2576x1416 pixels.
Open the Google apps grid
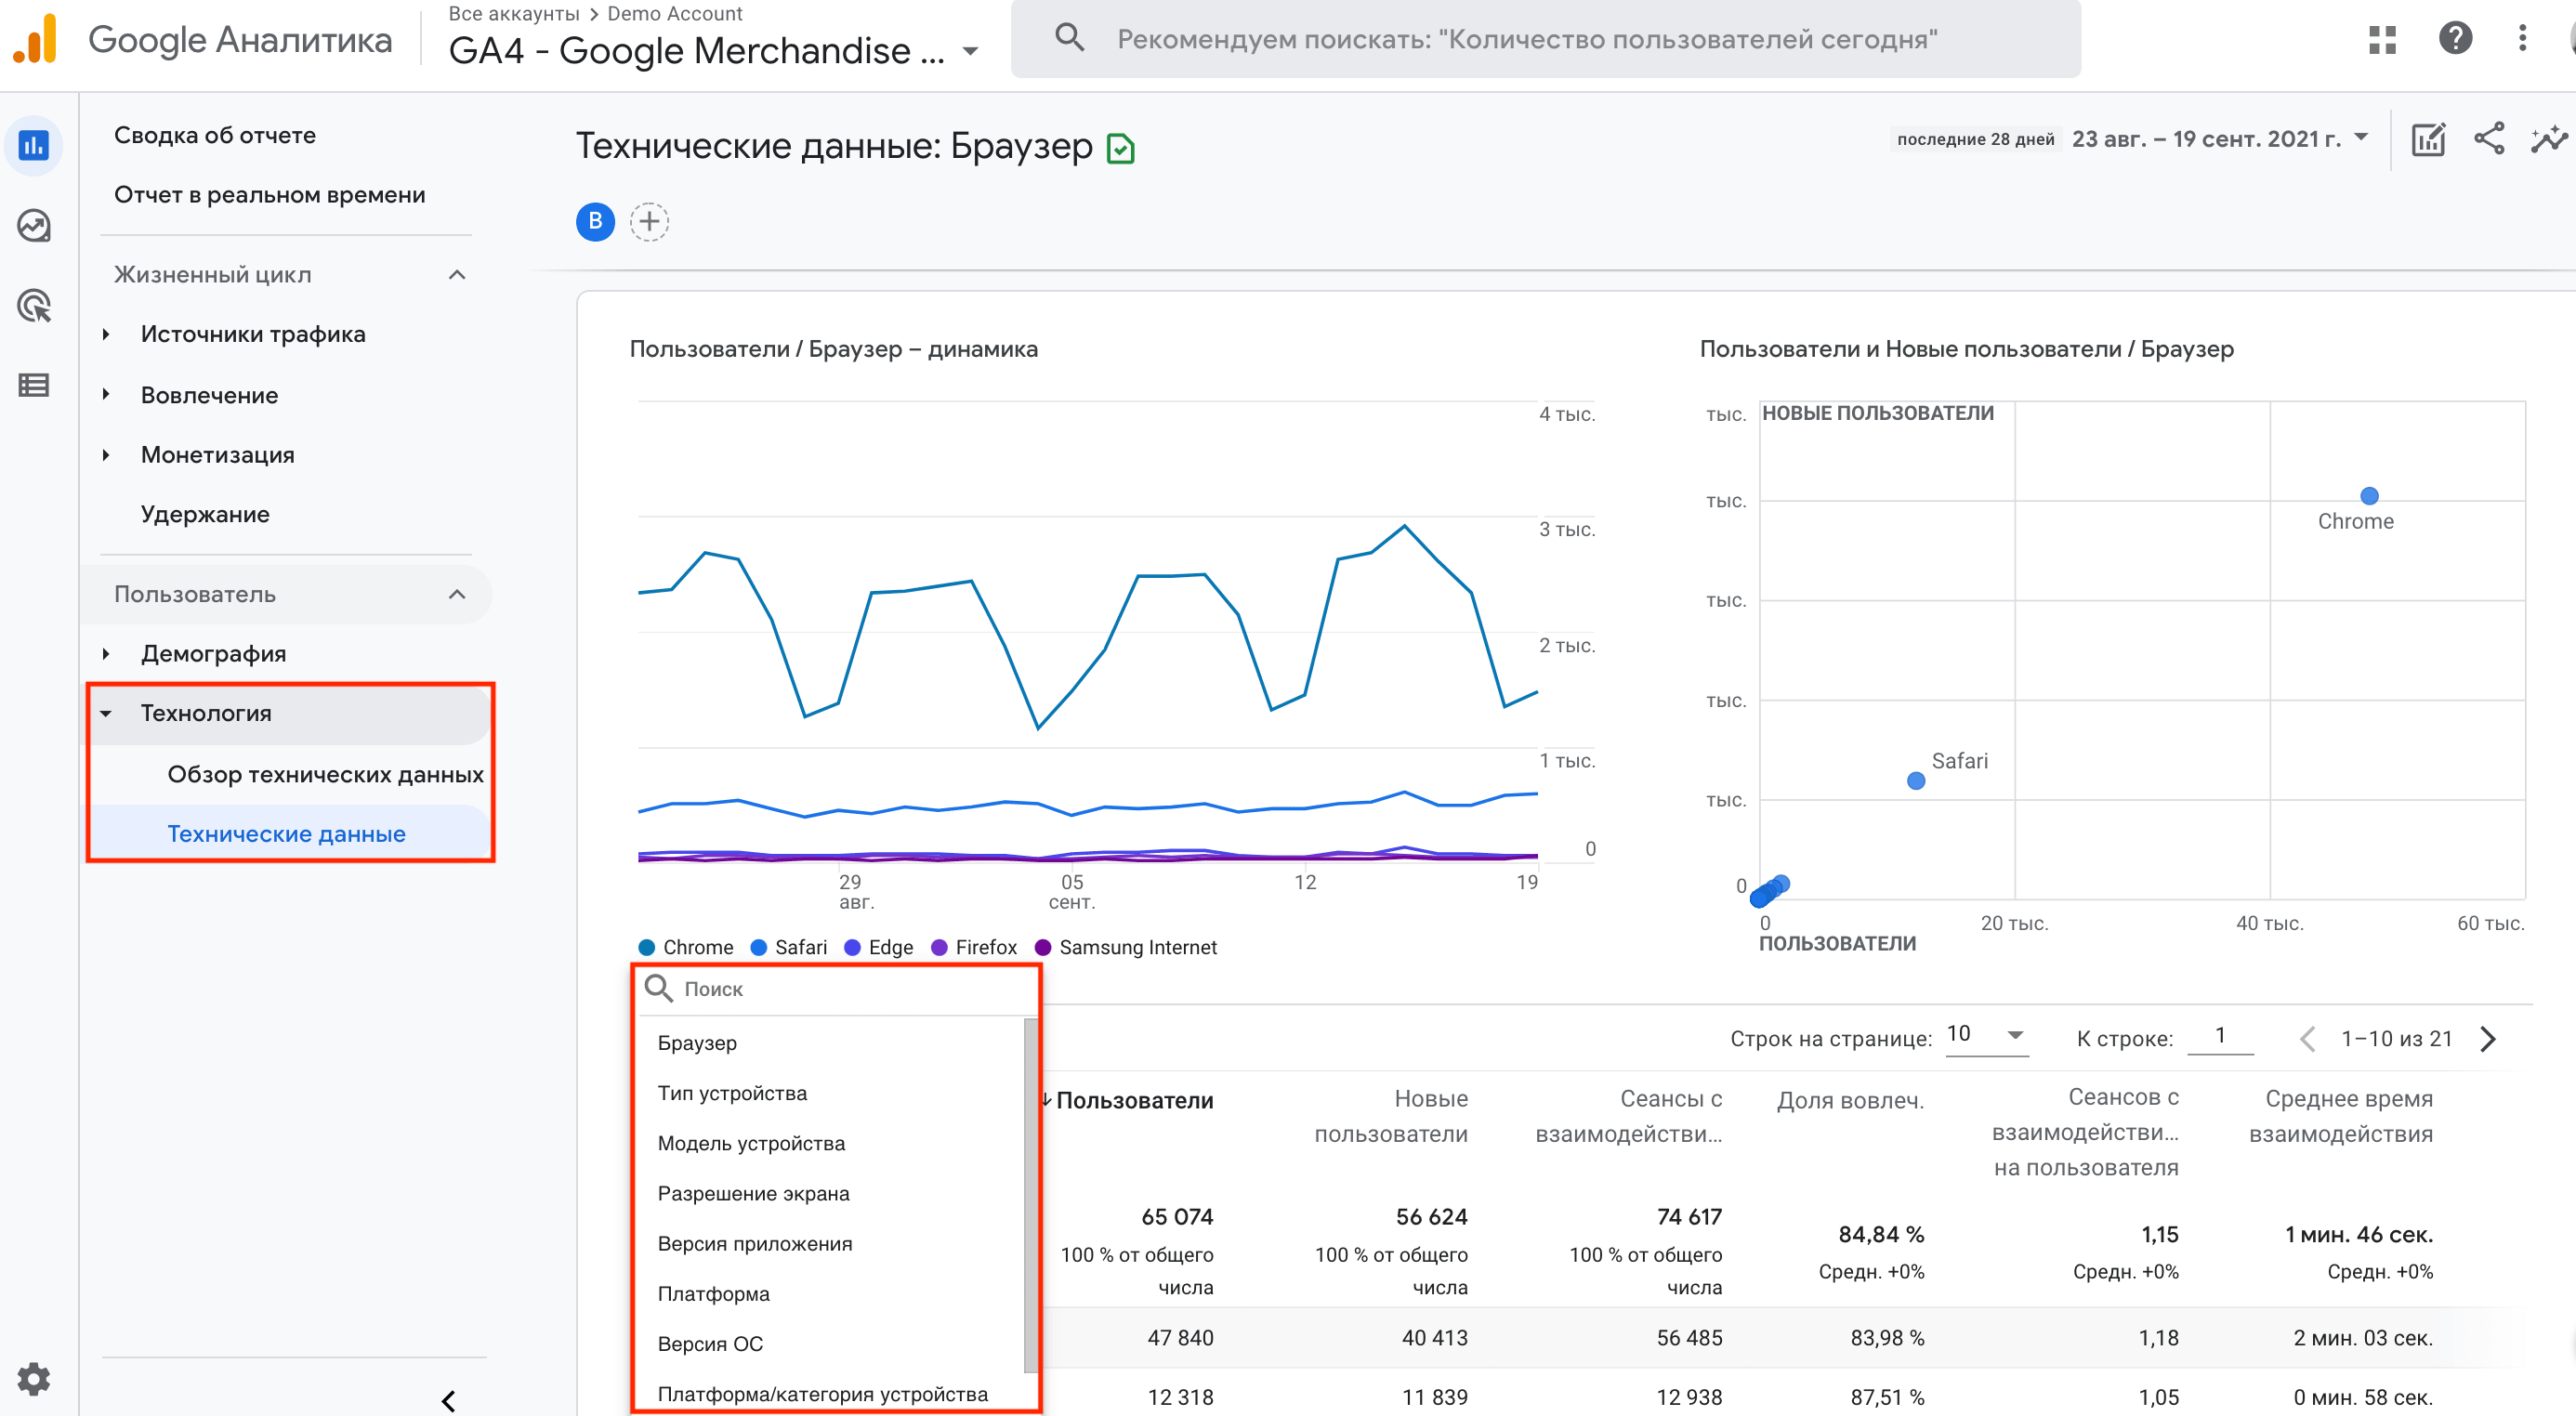[2382, 39]
